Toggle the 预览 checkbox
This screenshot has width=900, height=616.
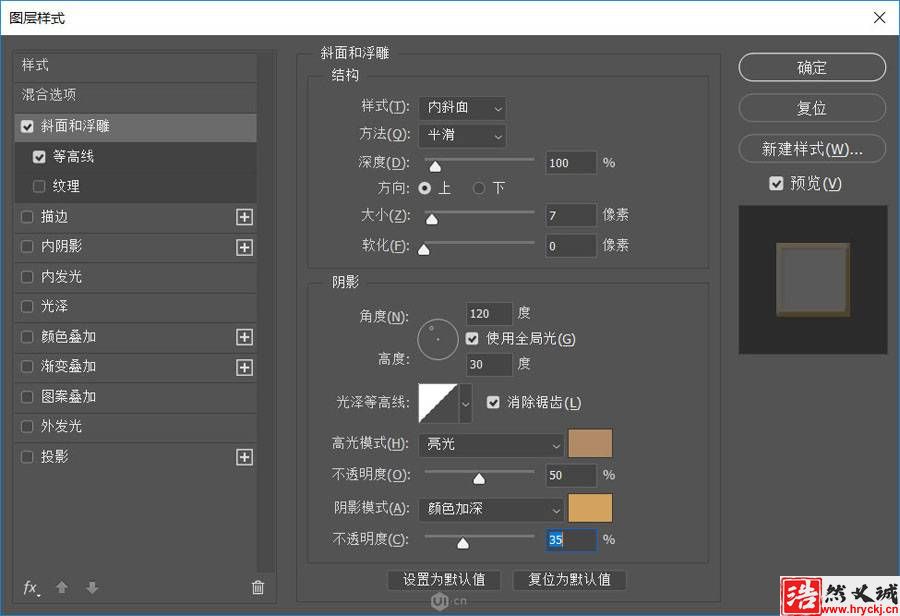[x=776, y=184]
